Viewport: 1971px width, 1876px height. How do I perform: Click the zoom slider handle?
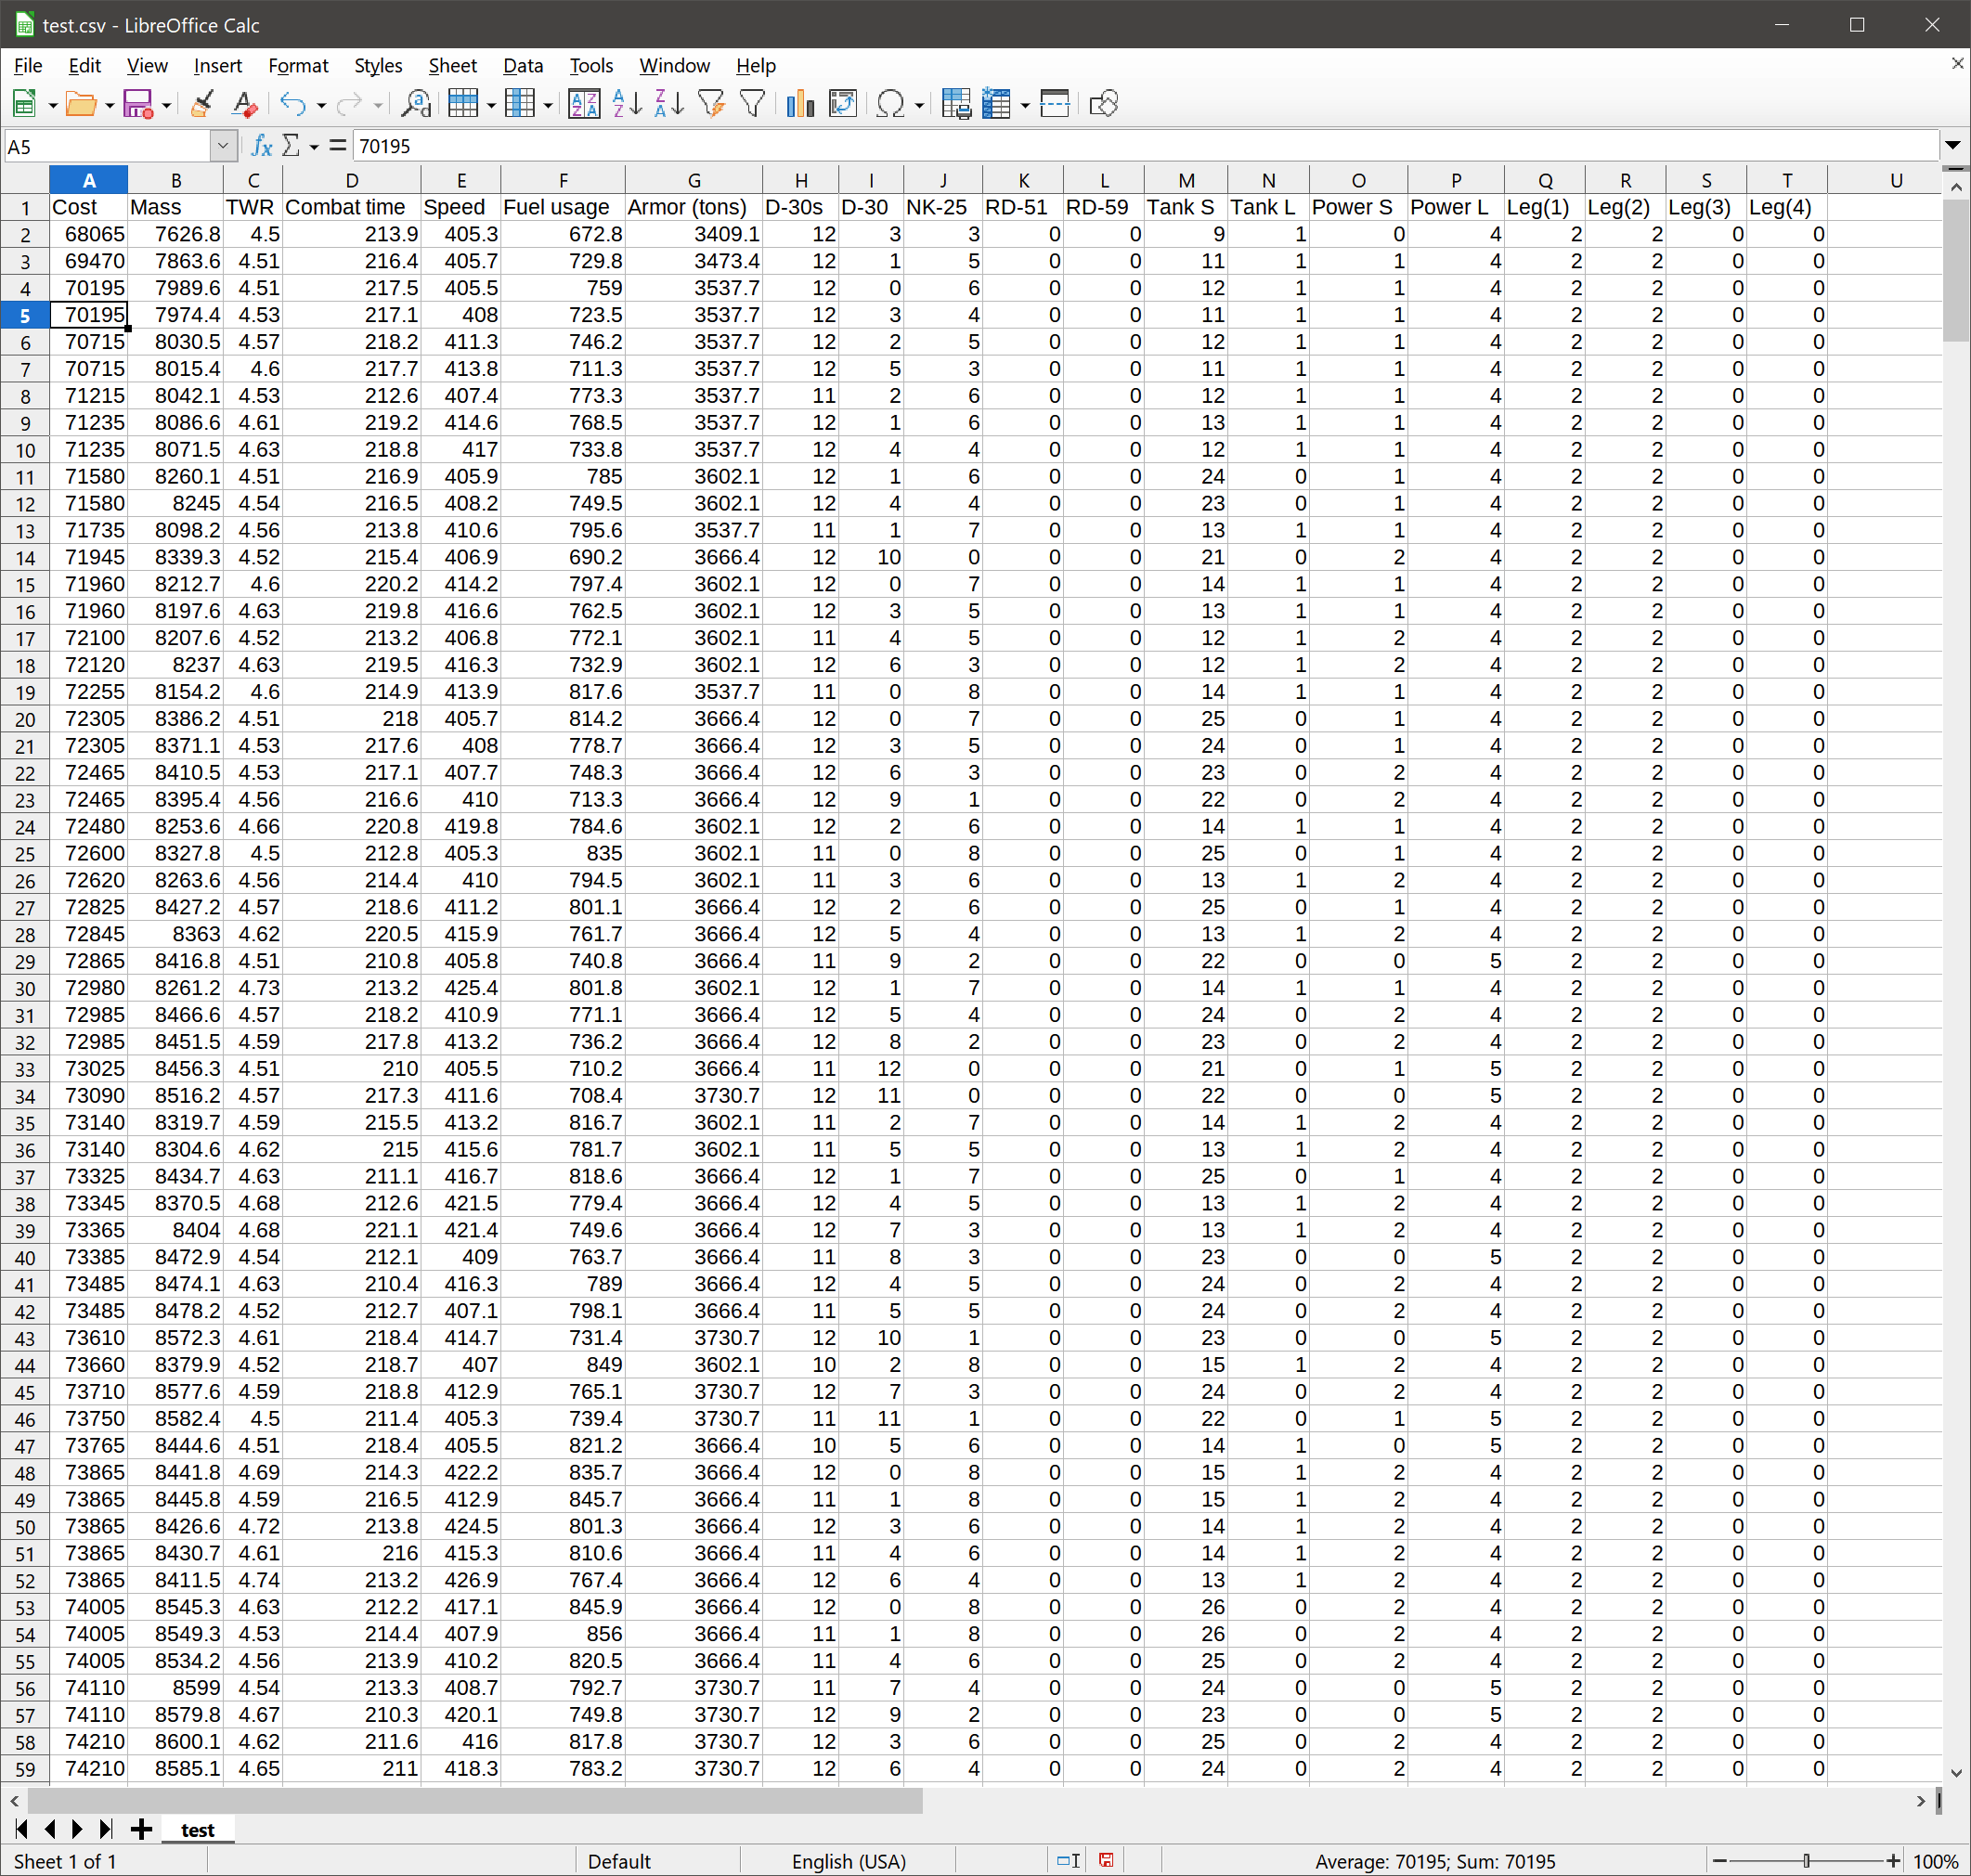pos(1806,1861)
